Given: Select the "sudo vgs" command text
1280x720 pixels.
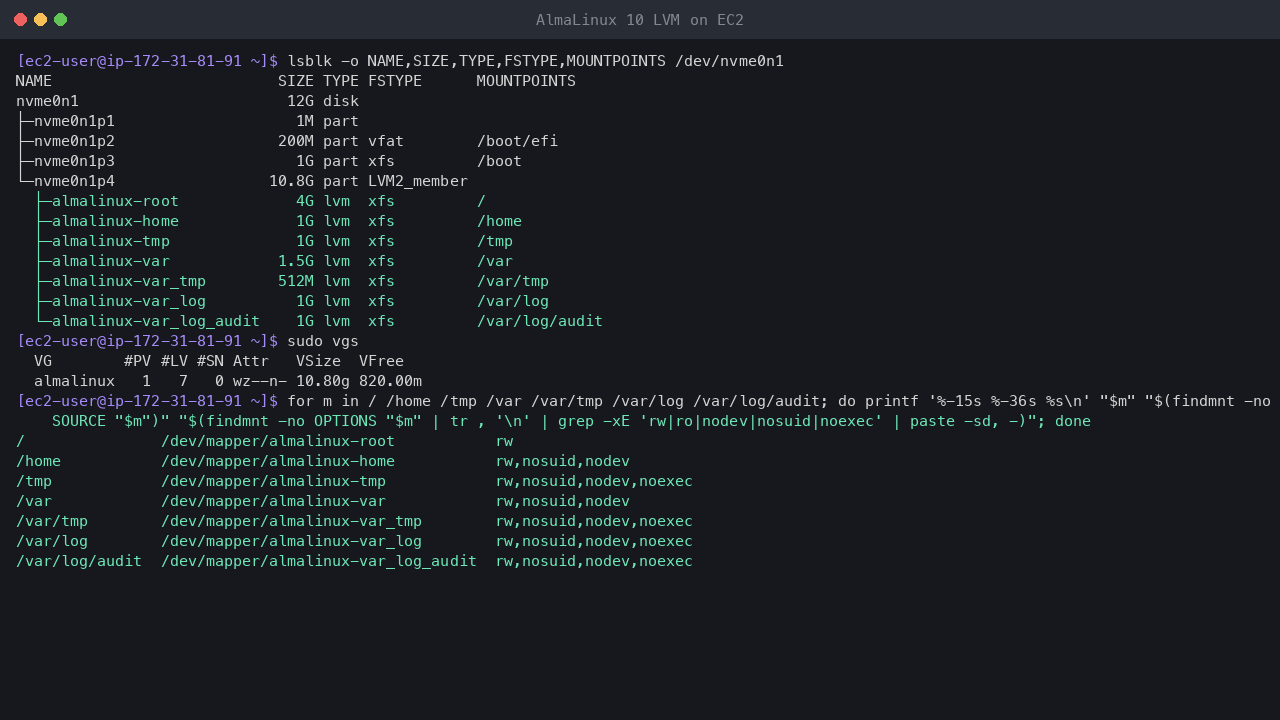Looking at the screenshot, I should (323, 341).
